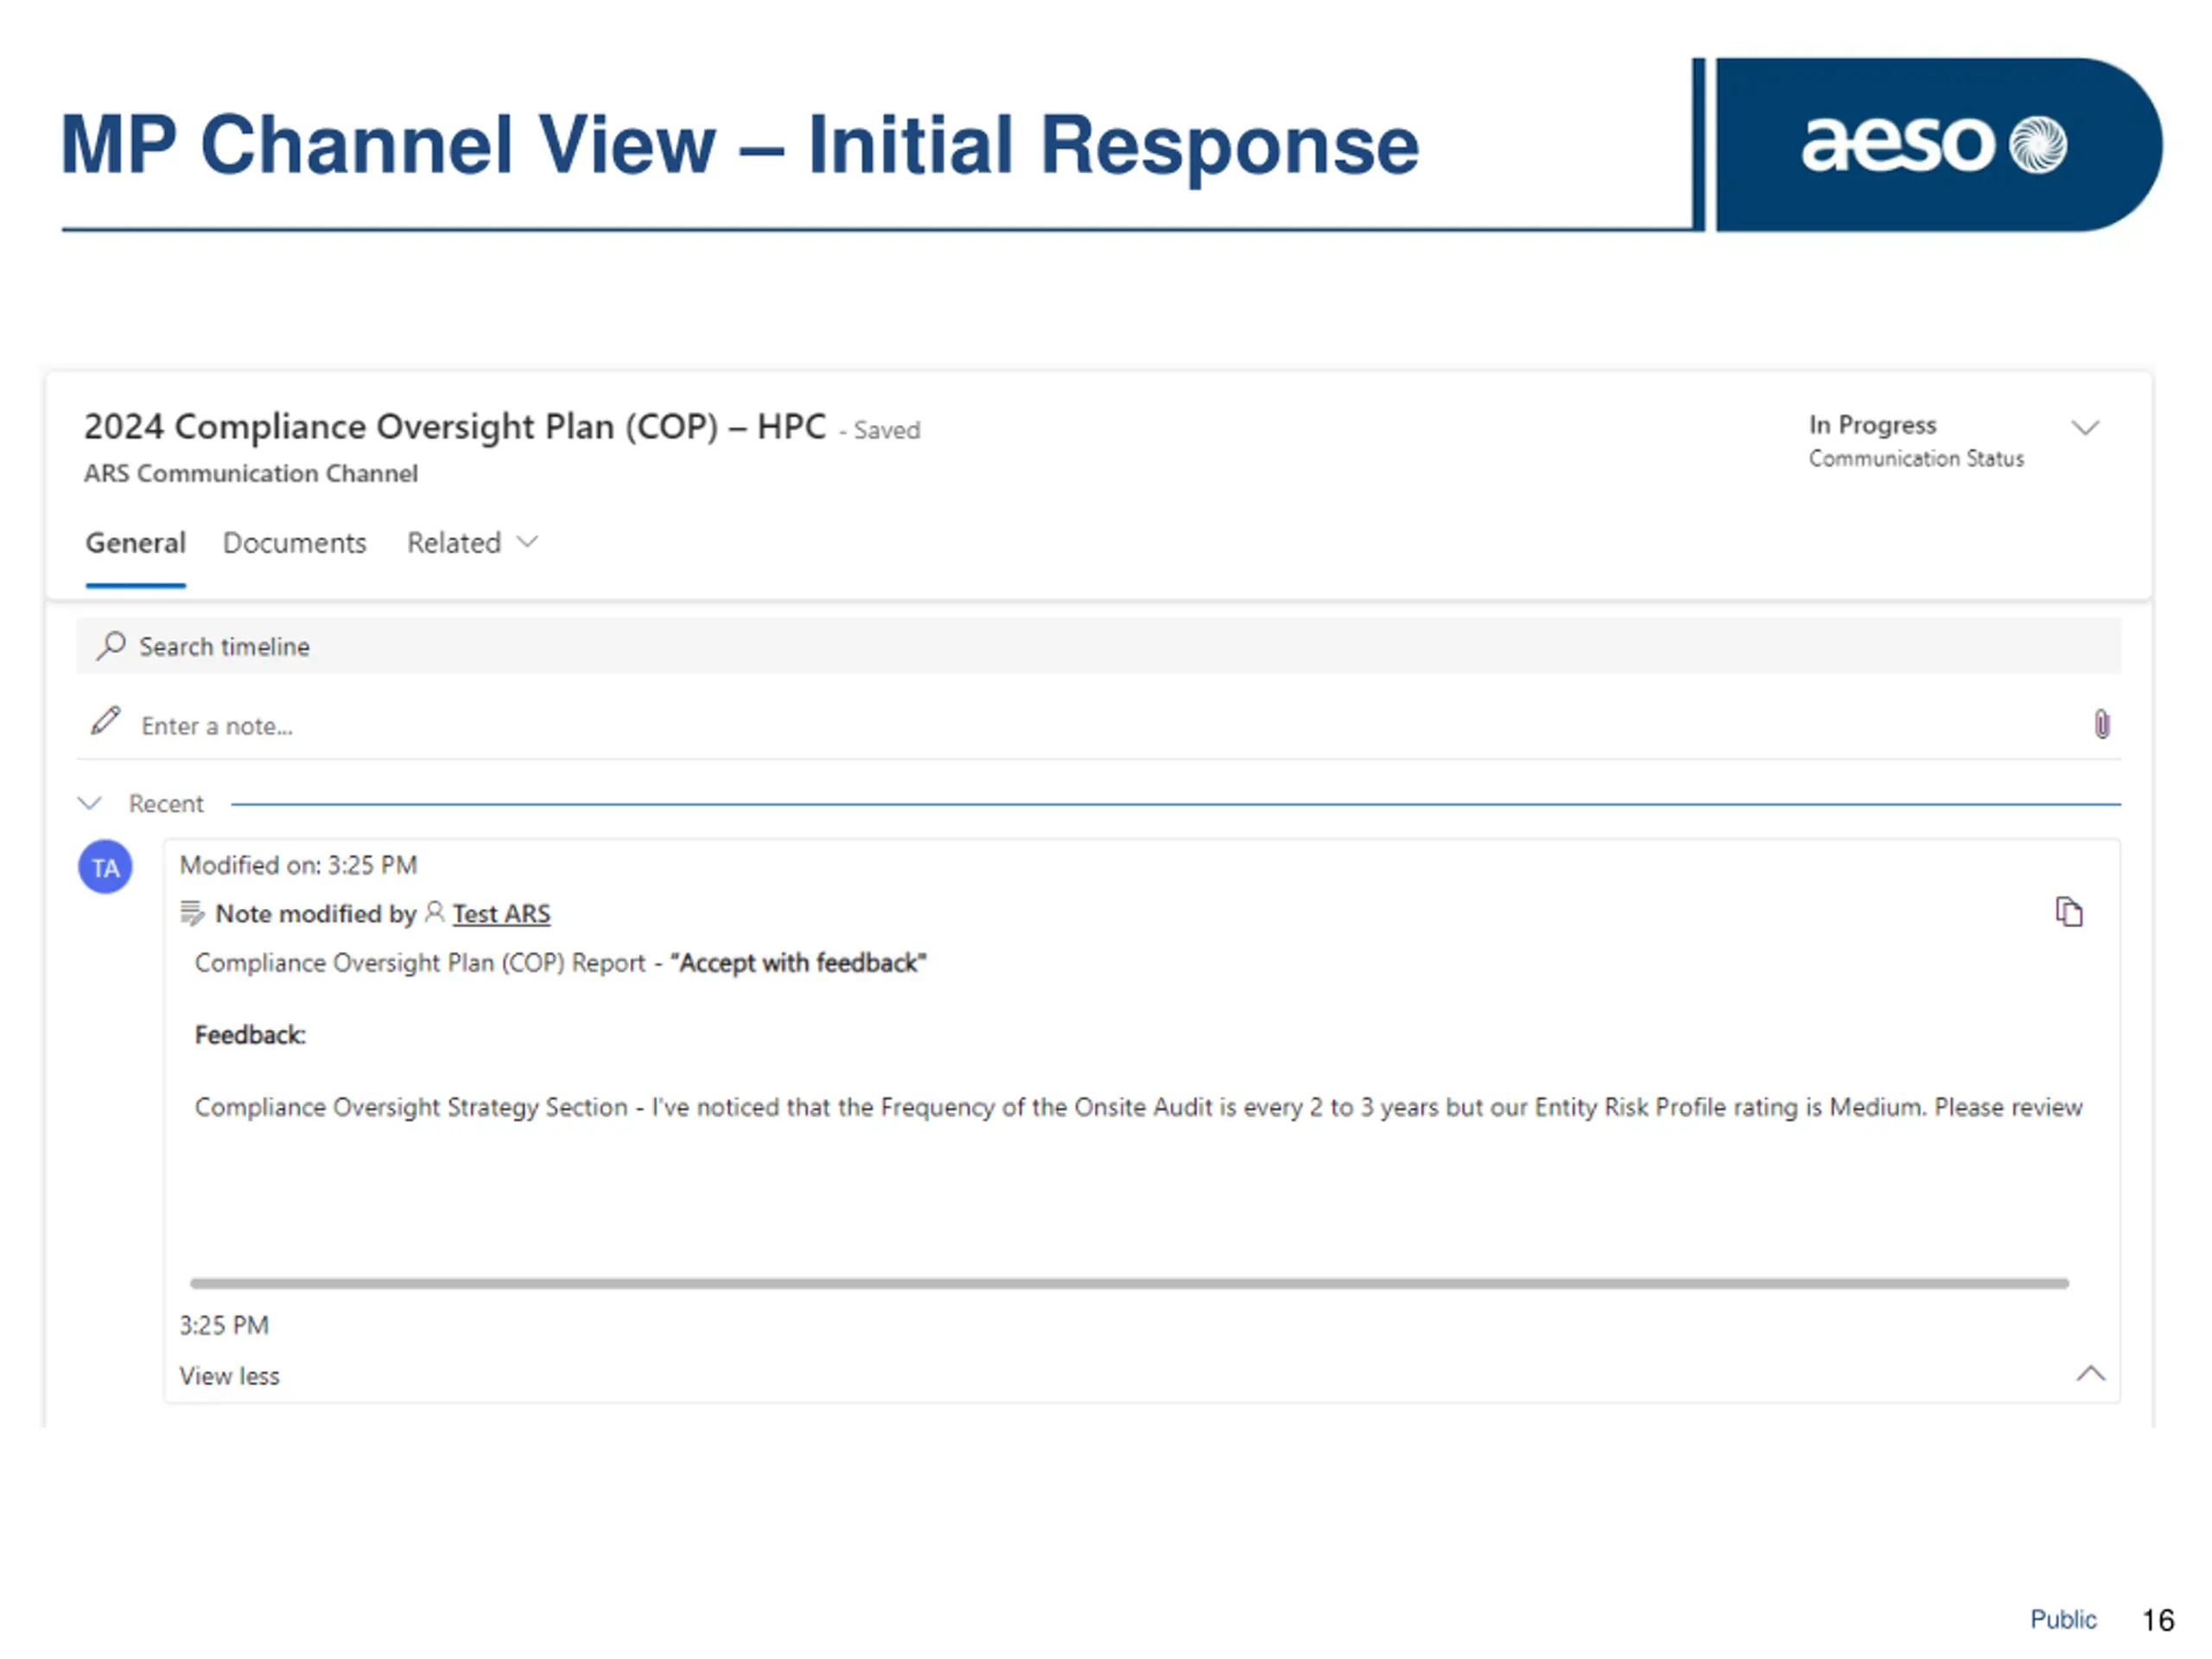
Task: Switch to the General tab
Action: [136, 543]
